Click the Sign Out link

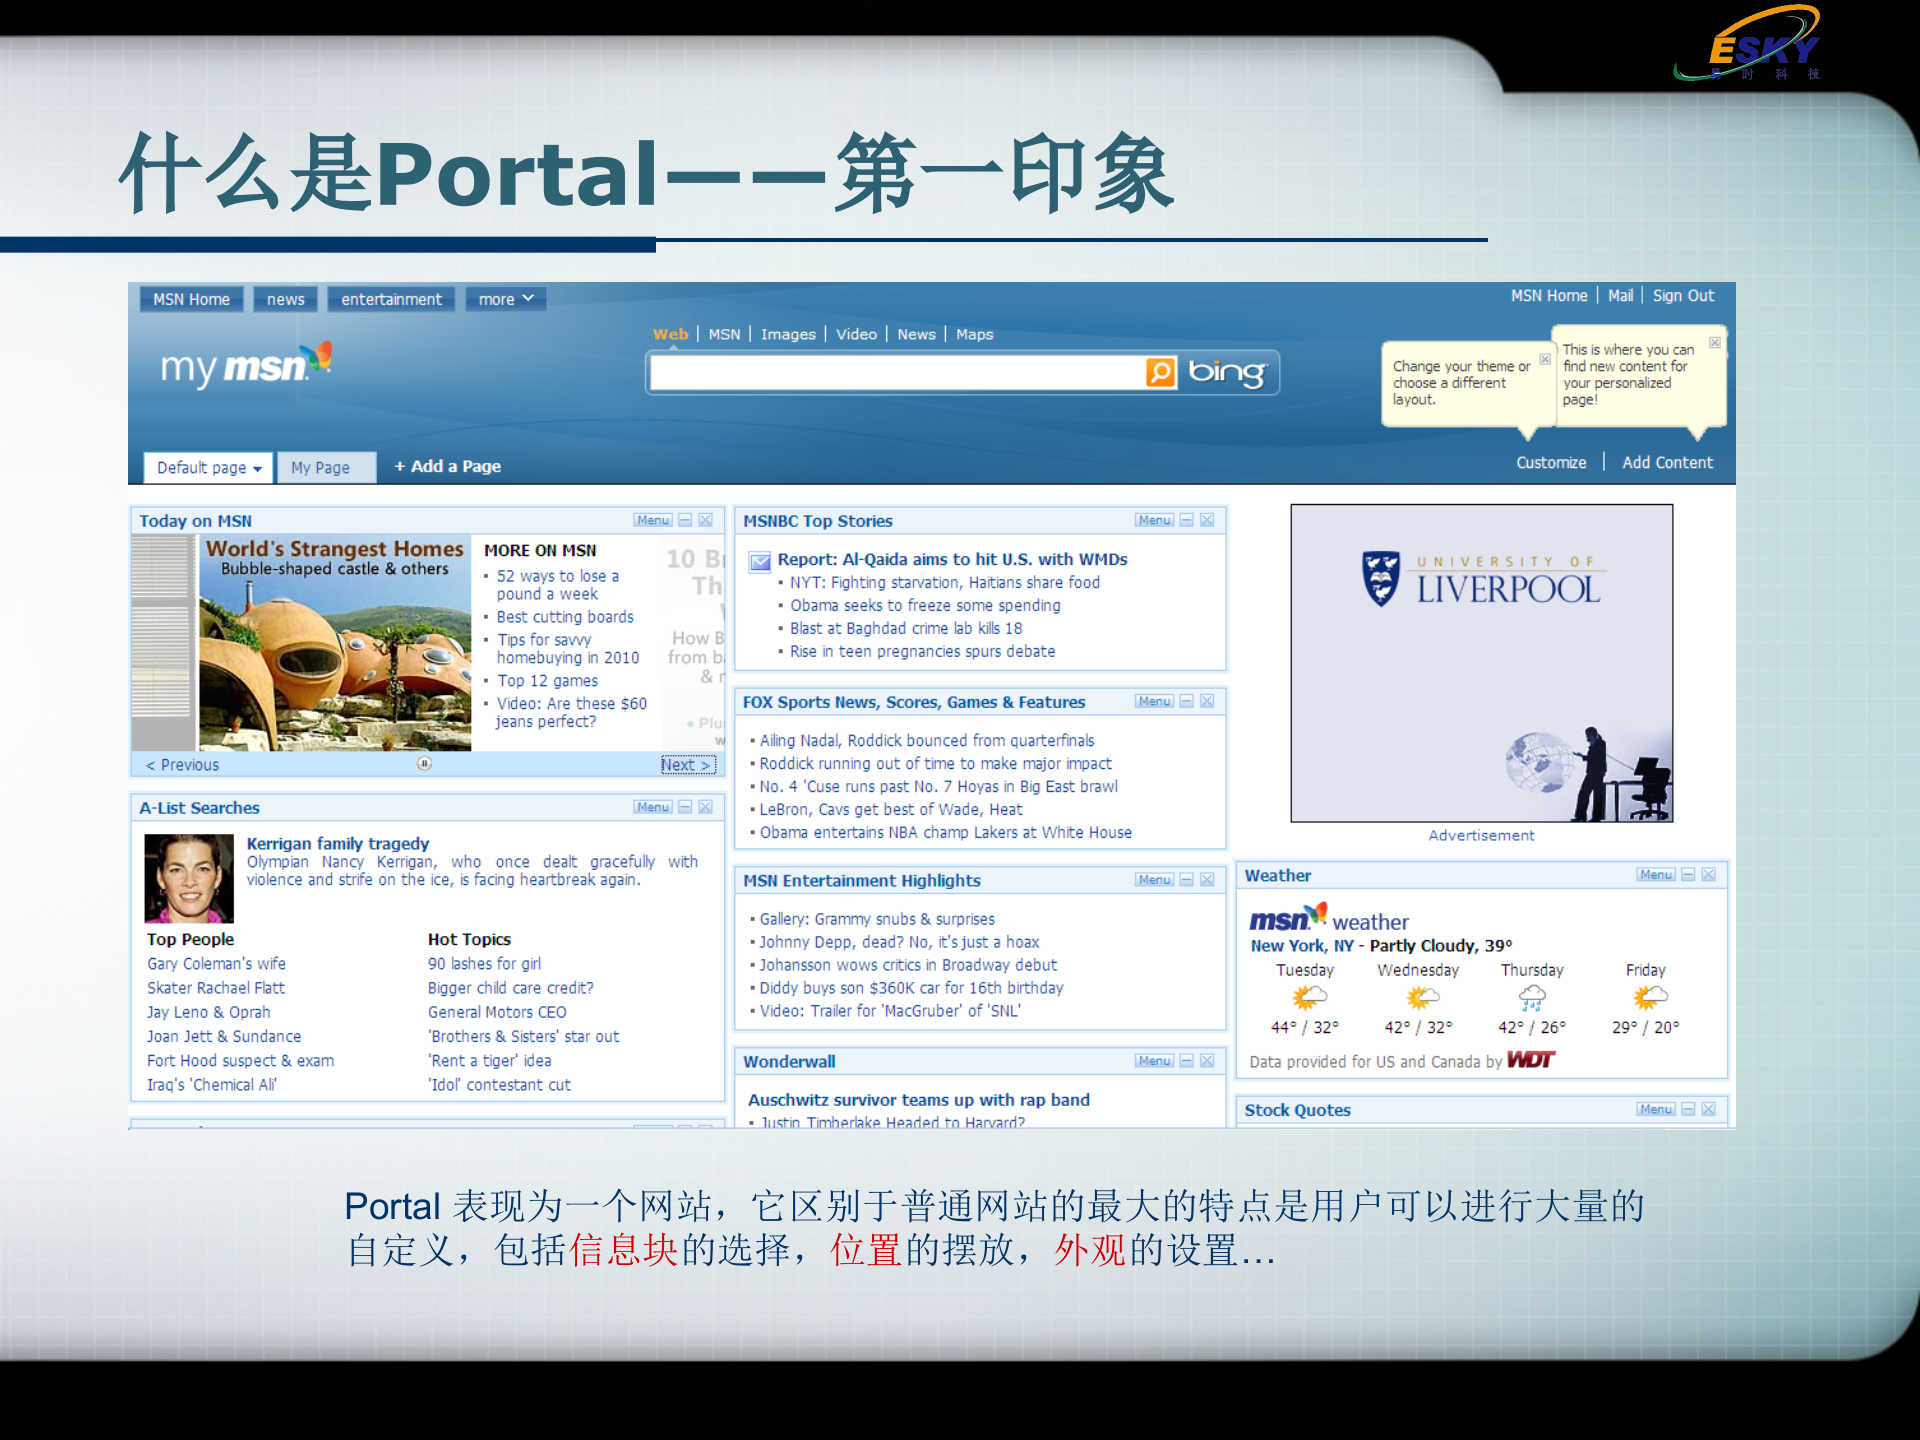pos(1683,295)
